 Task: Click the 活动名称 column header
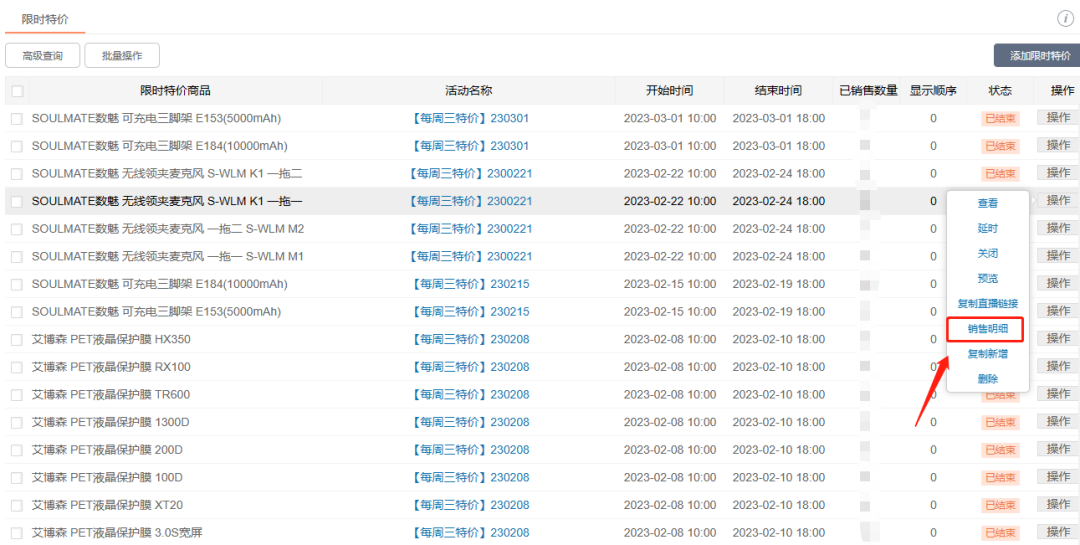click(469, 91)
